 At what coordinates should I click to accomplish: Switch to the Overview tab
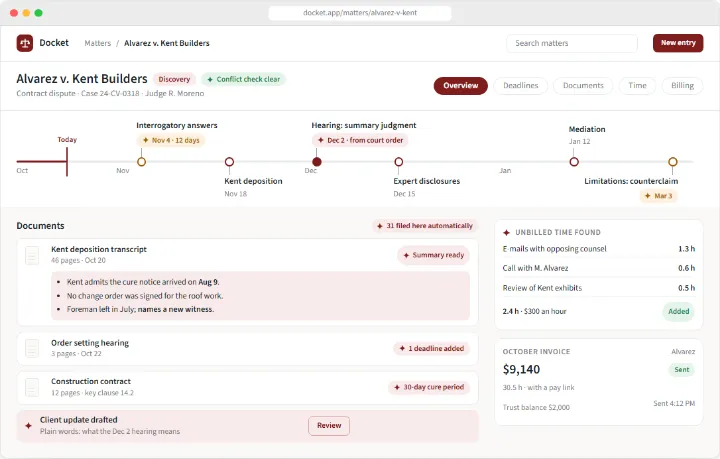coord(461,86)
